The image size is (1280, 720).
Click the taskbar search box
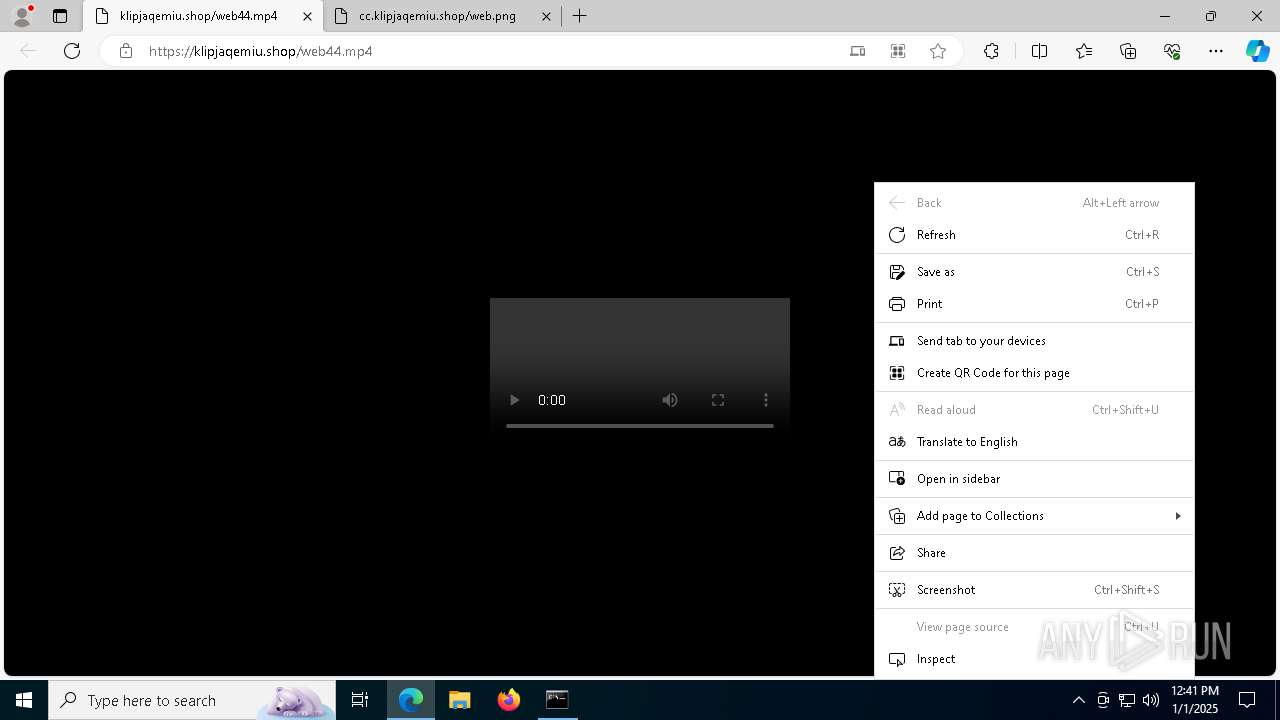click(192, 700)
